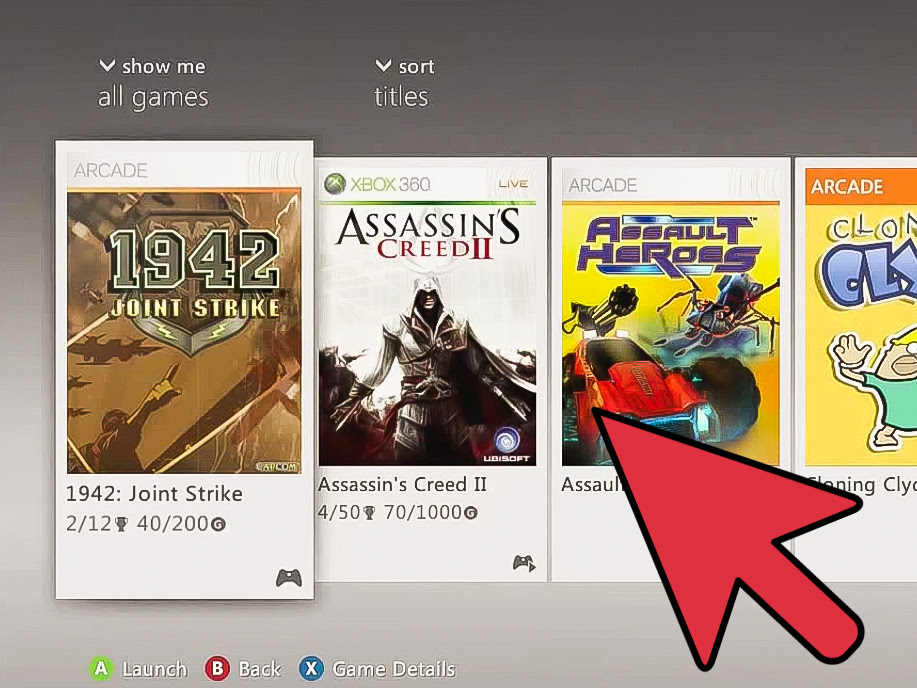
Task: Open the Assassin's Creed II cover art
Action: (x=428, y=333)
